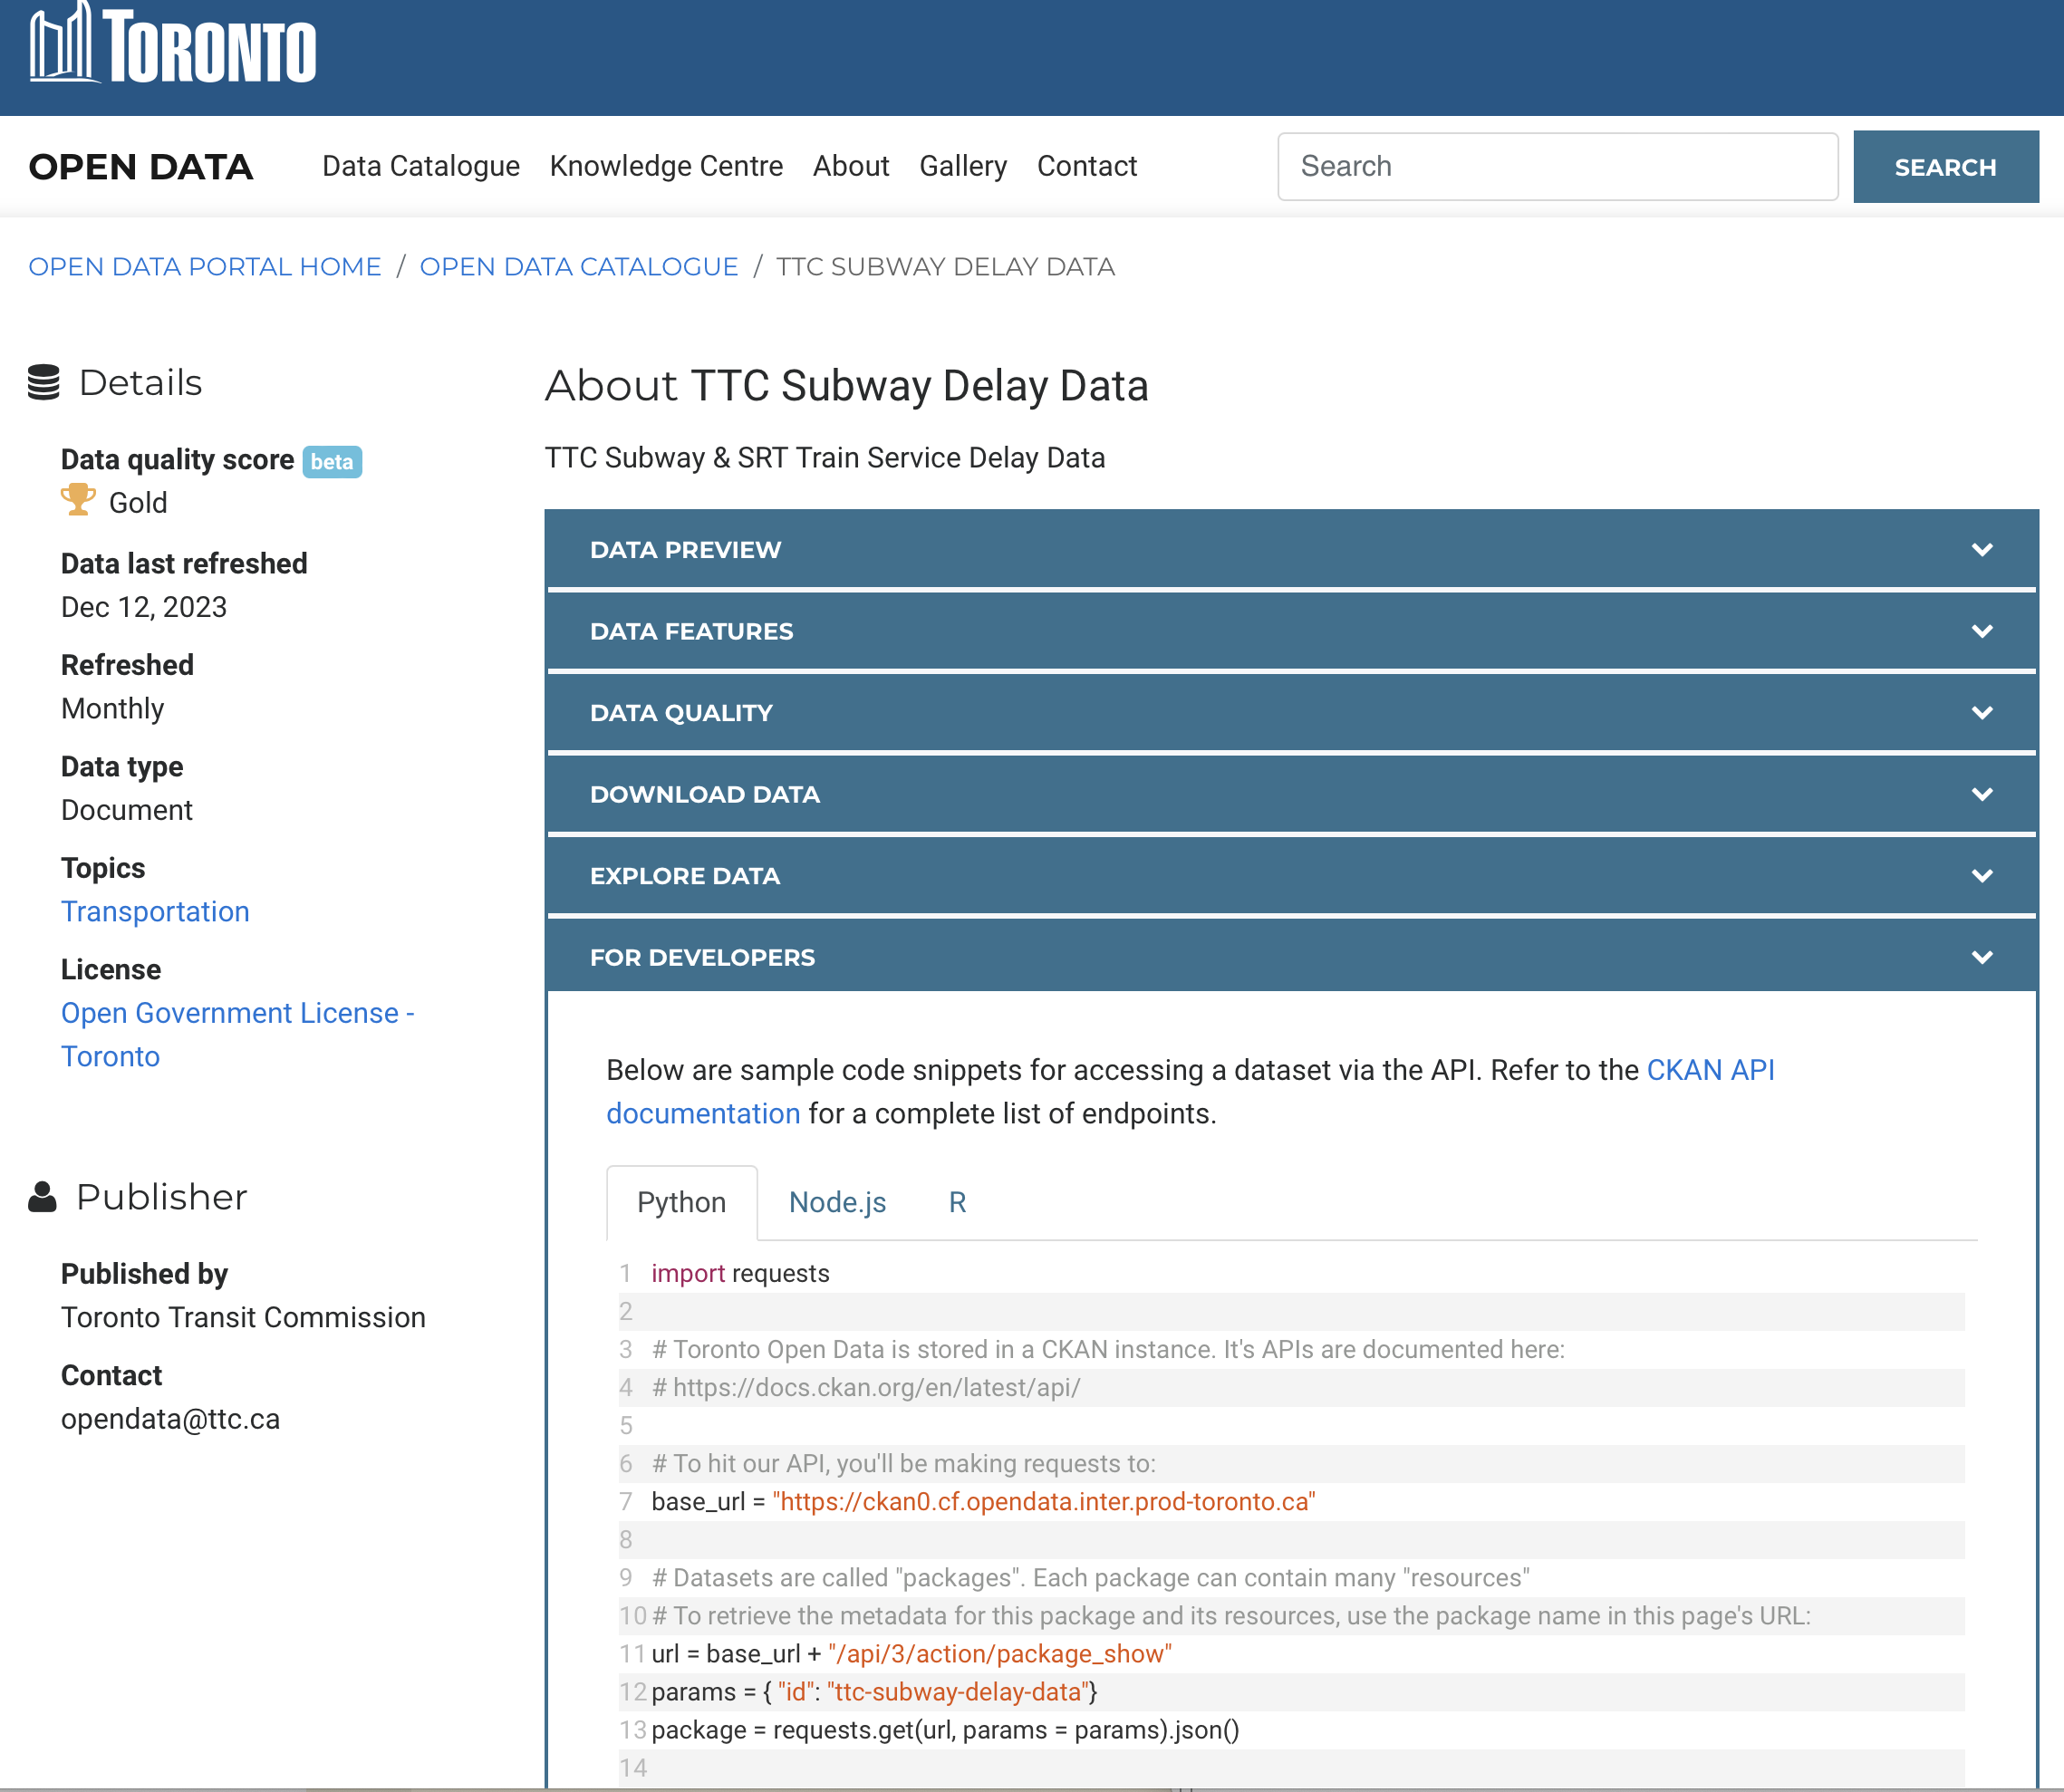The image size is (2064, 1792).
Task: Open the Open Government License - Toronto link
Action: [238, 1035]
